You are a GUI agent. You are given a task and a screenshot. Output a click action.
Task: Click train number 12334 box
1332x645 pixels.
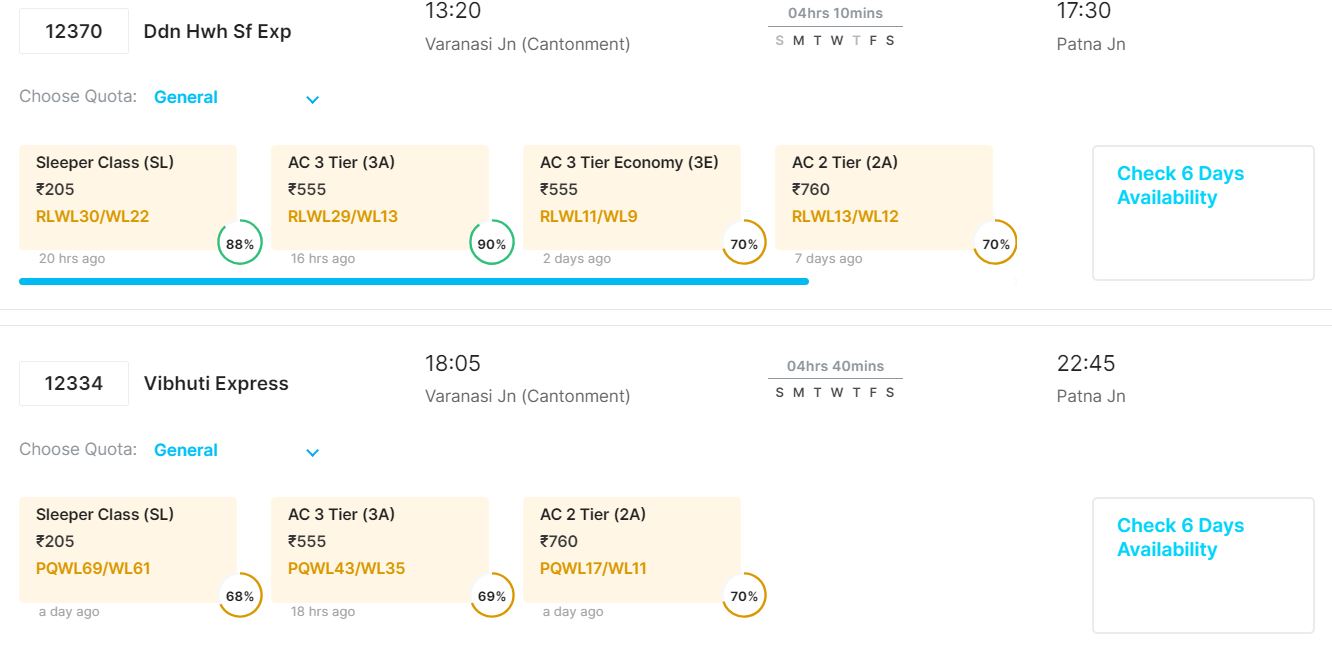pyautogui.click(x=74, y=383)
